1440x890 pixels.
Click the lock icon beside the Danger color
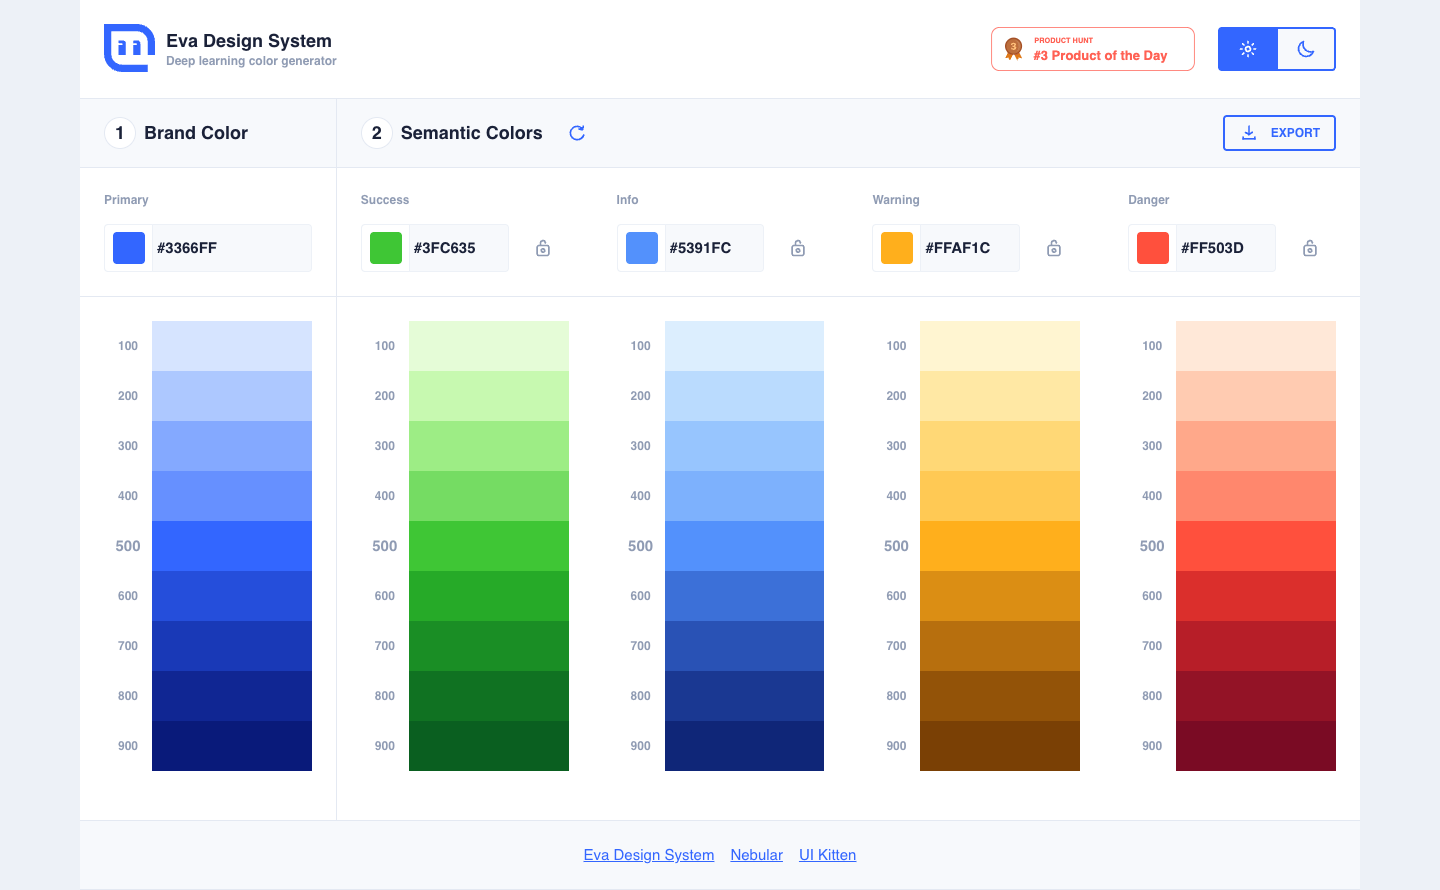[x=1309, y=247]
